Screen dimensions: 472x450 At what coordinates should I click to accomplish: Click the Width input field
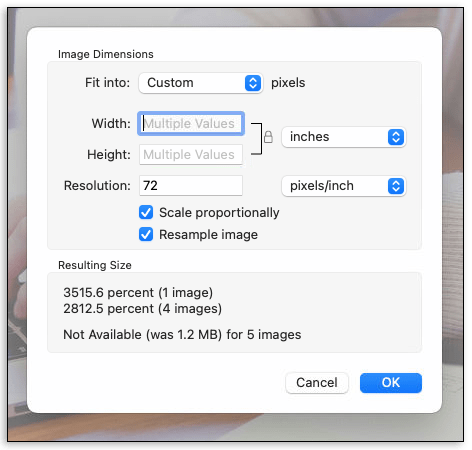(x=191, y=124)
